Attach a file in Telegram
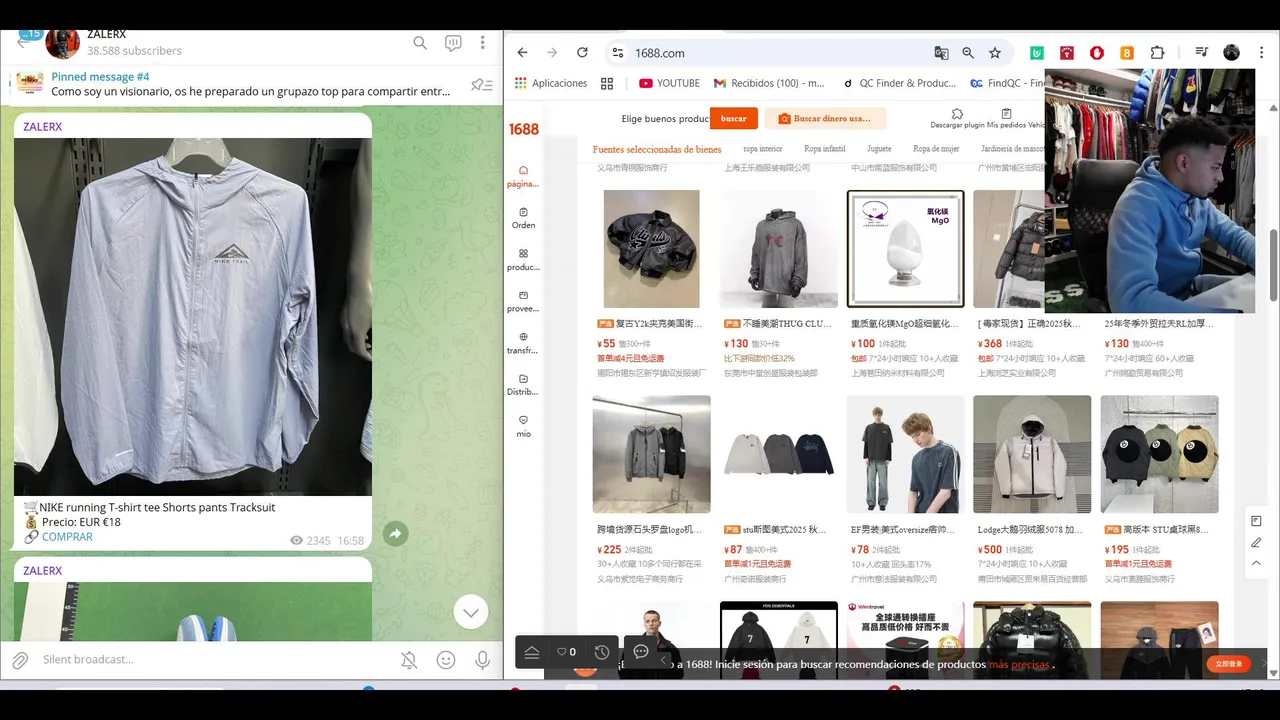This screenshot has height=720, width=1280. (x=20, y=660)
